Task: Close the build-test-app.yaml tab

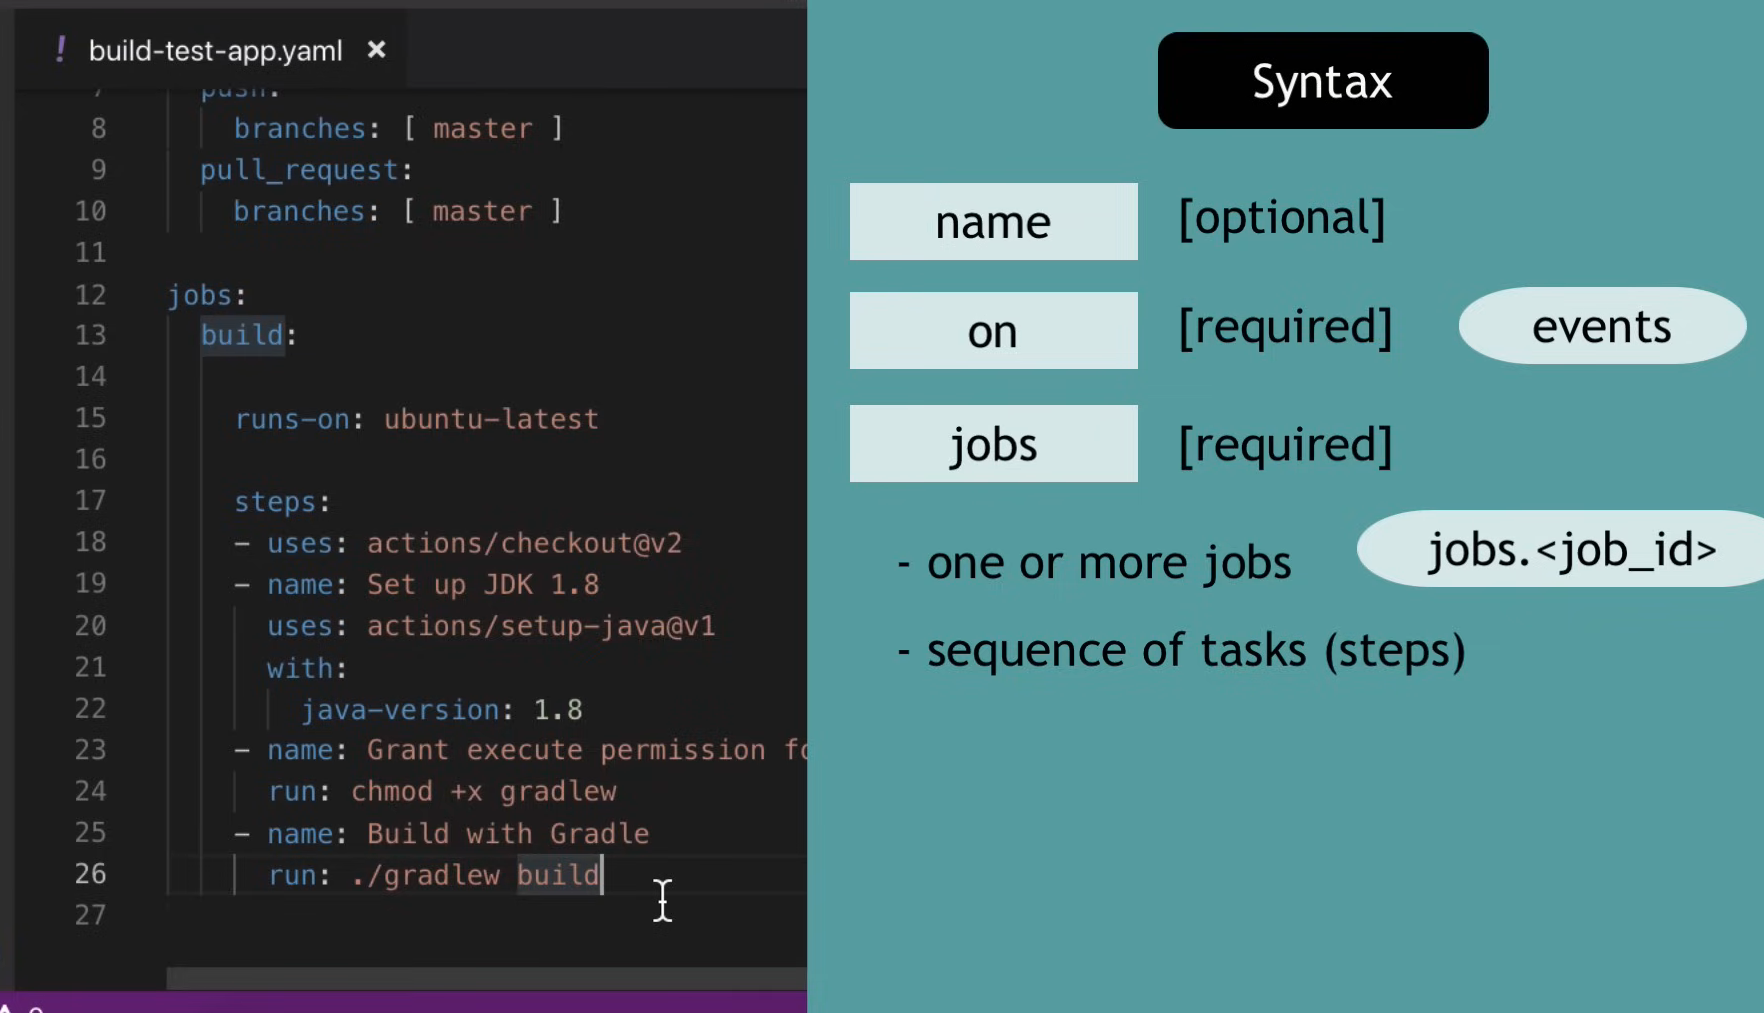Action: click(x=376, y=50)
